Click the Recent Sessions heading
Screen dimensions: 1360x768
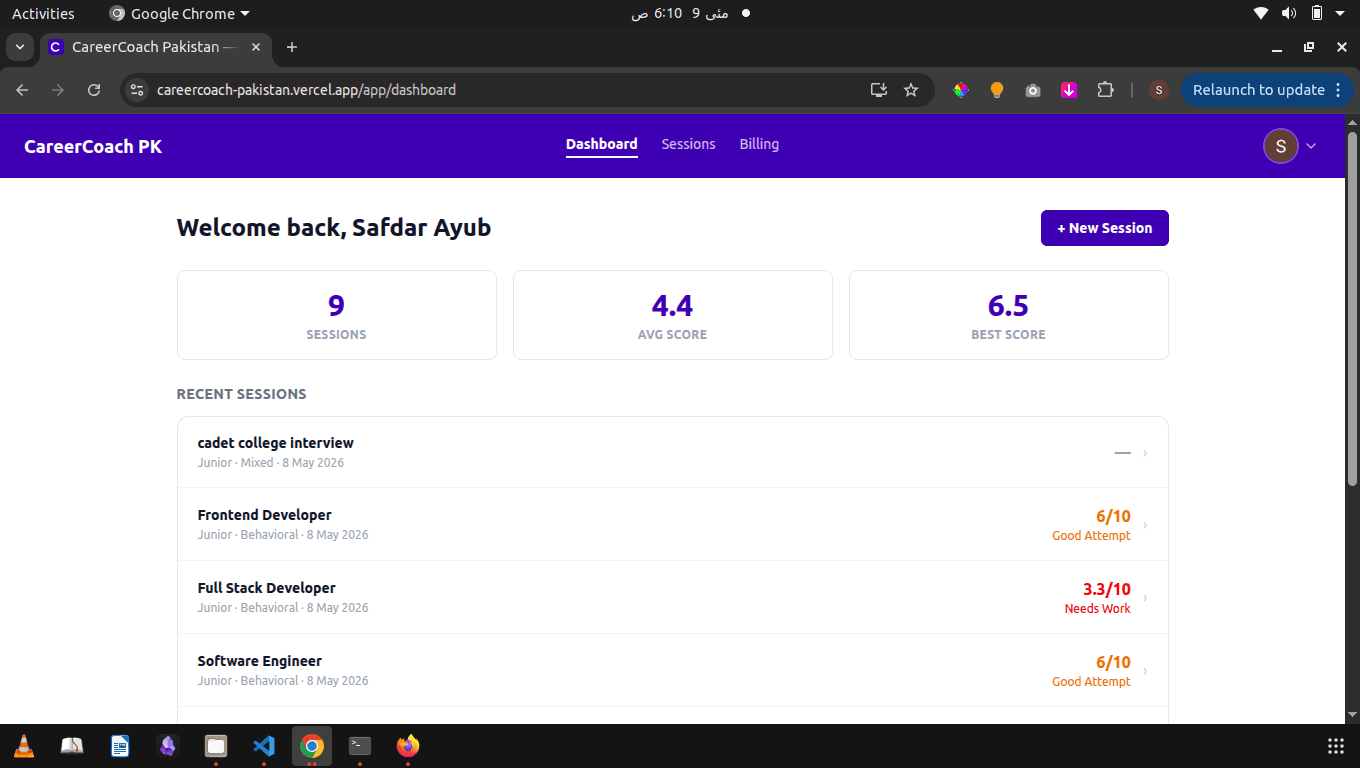coord(242,394)
